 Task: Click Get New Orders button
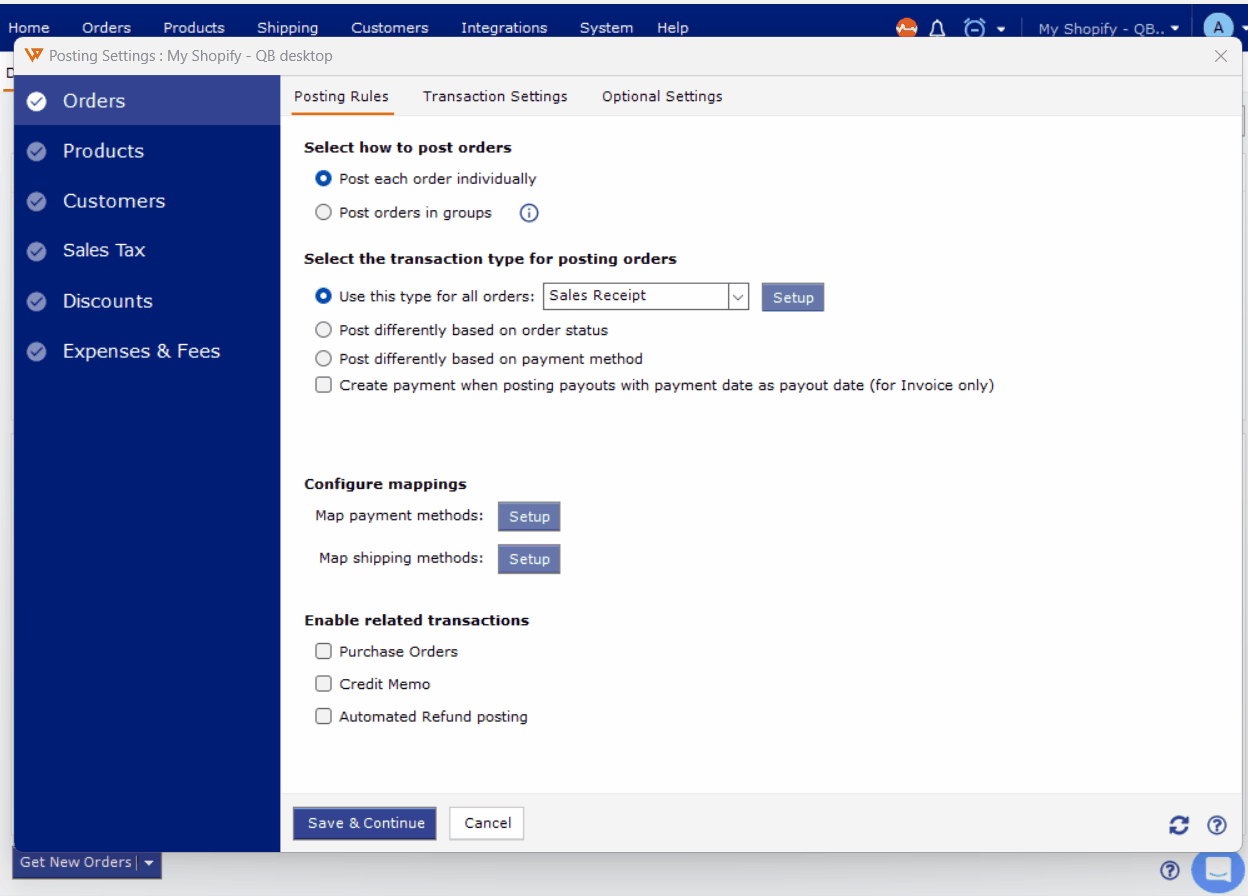point(76,863)
